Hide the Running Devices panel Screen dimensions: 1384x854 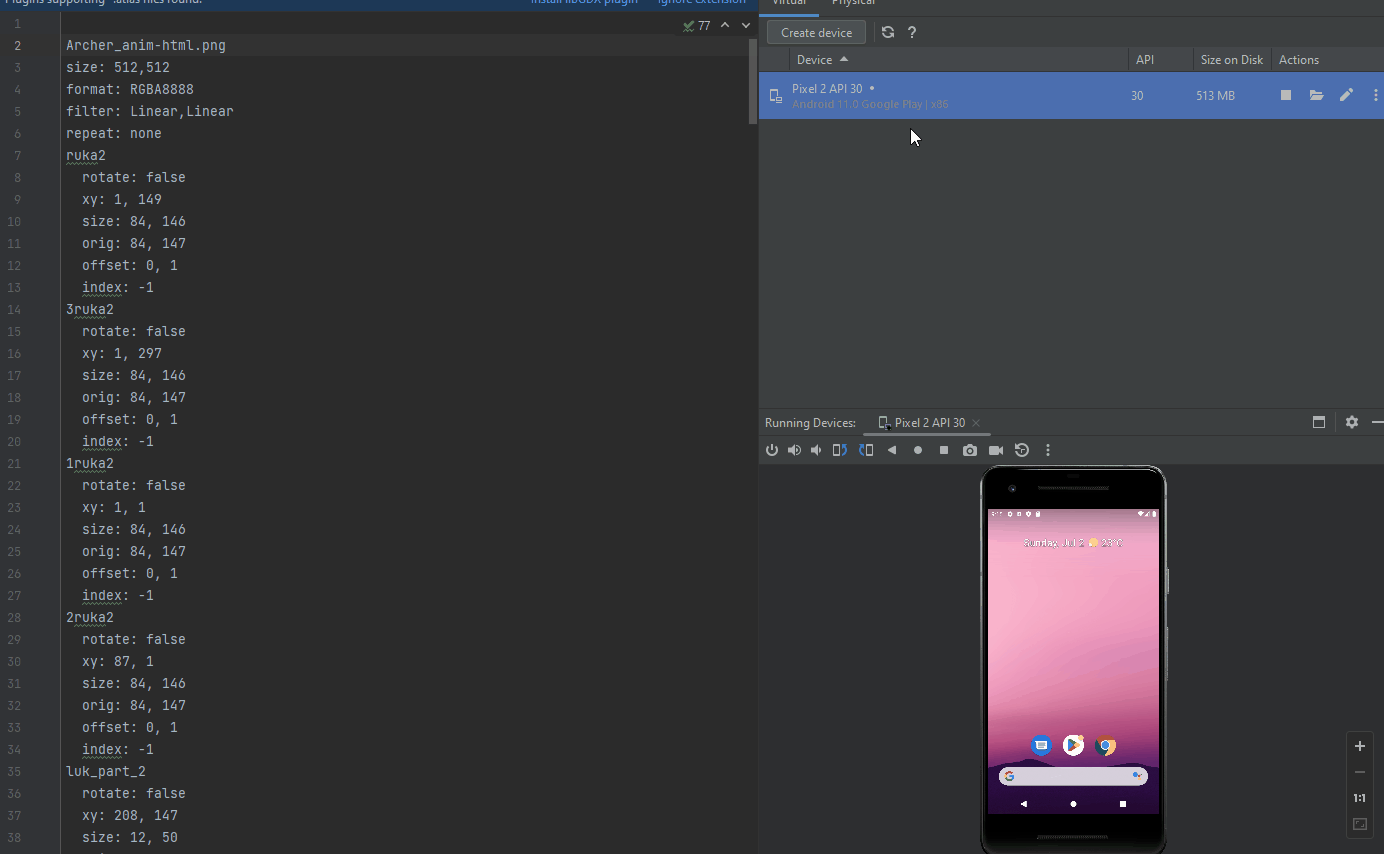click(1378, 422)
